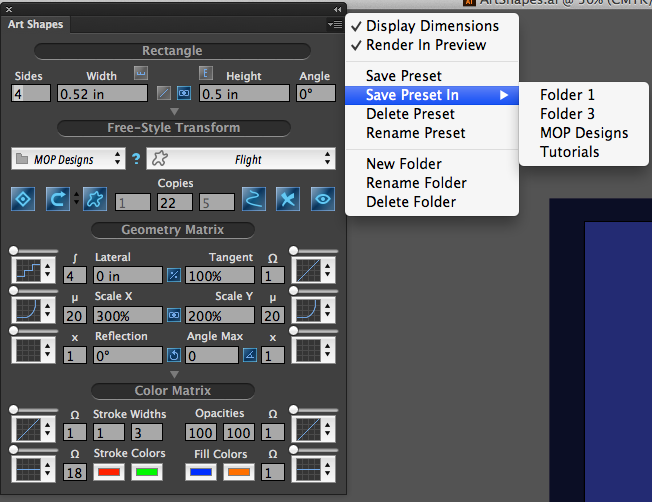652x502 pixels.
Task: Click the Free-Style Transform header button
Action: point(173,128)
